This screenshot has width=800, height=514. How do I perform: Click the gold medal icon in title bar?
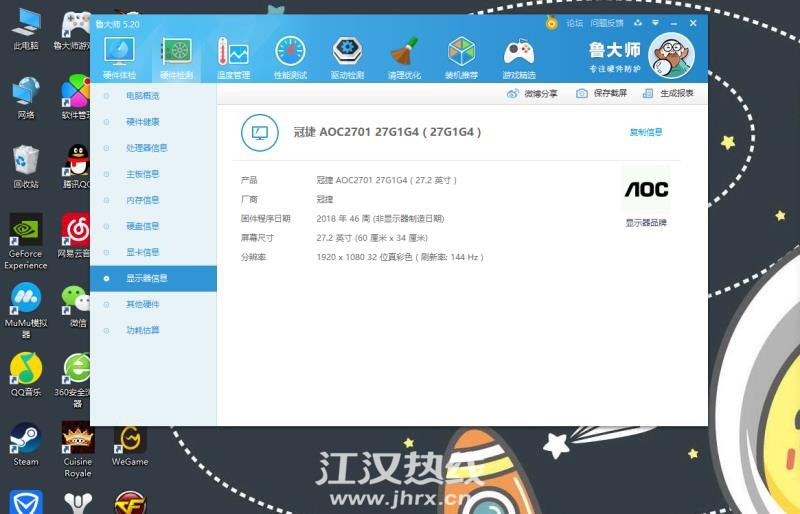coord(552,23)
